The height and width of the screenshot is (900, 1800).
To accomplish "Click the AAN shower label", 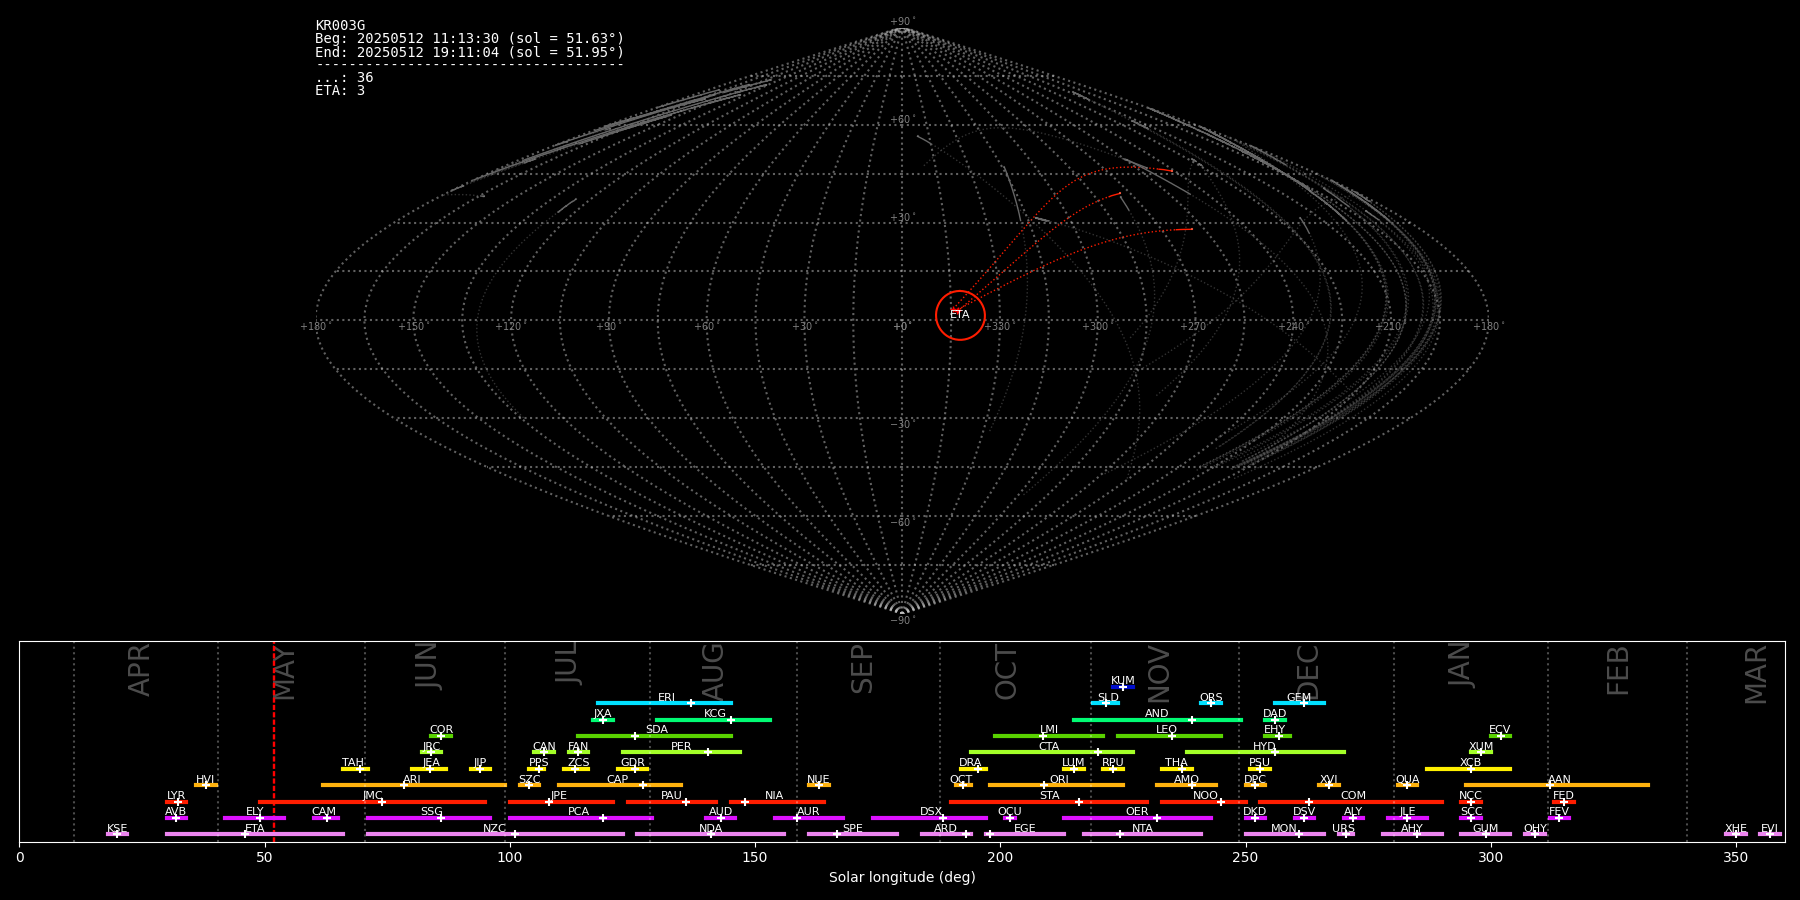I will 1559,780.
